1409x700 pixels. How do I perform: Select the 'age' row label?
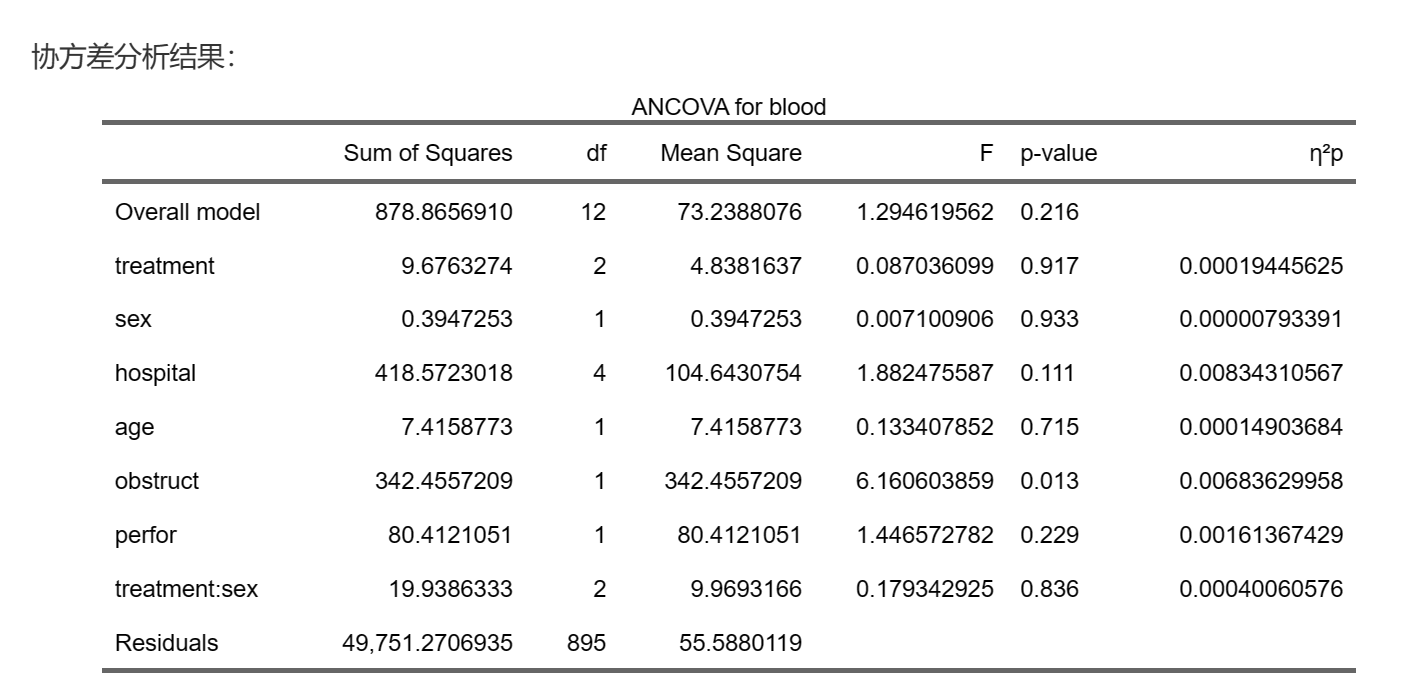[x=134, y=428]
